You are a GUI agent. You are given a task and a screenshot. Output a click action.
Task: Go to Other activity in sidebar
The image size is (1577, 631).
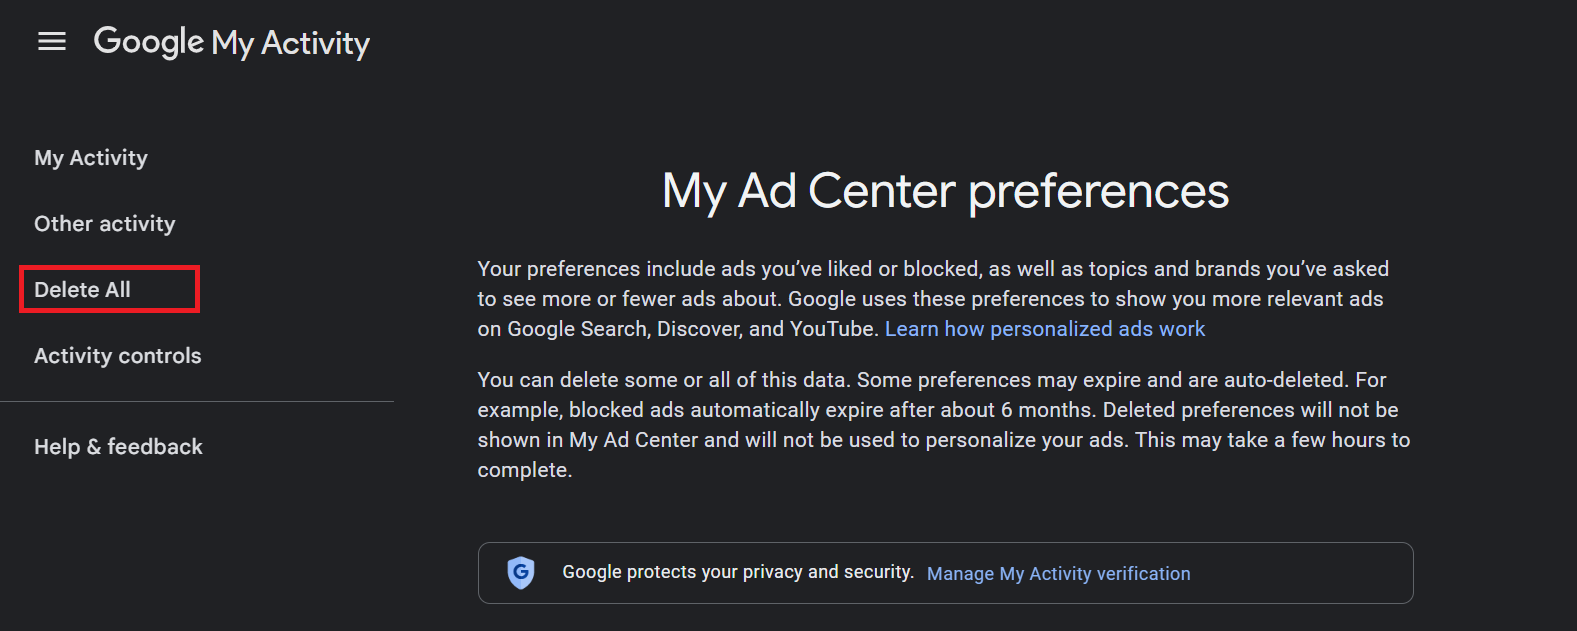105,224
